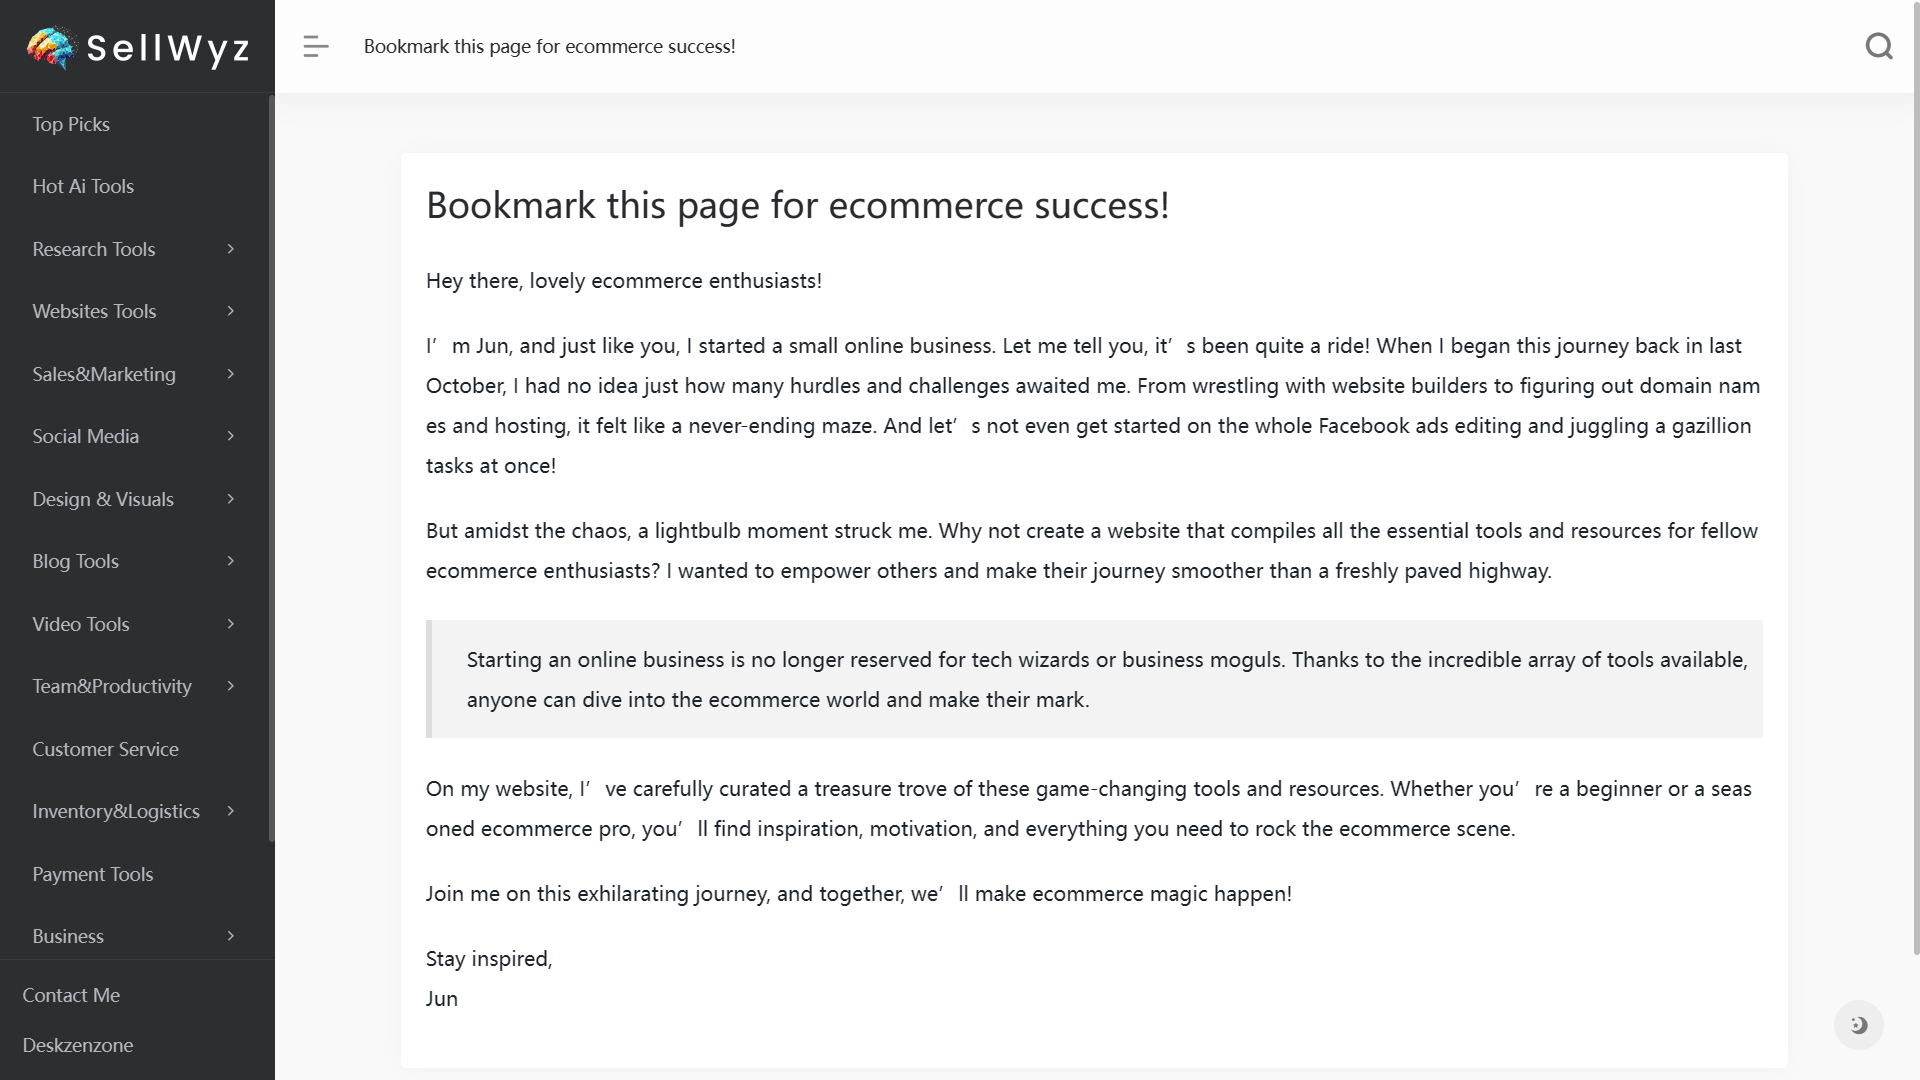
Task: Expand the Video Tools chevron
Action: [231, 624]
